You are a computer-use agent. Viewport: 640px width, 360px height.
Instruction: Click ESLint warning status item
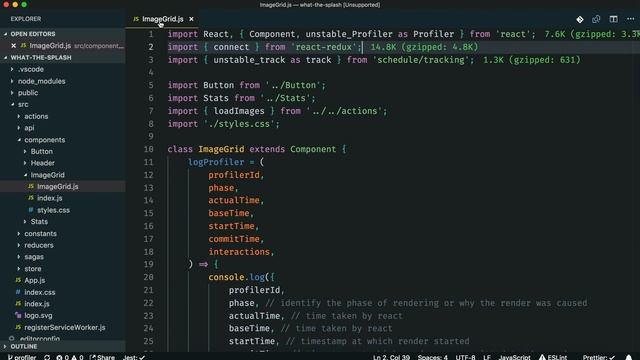pos(553,357)
